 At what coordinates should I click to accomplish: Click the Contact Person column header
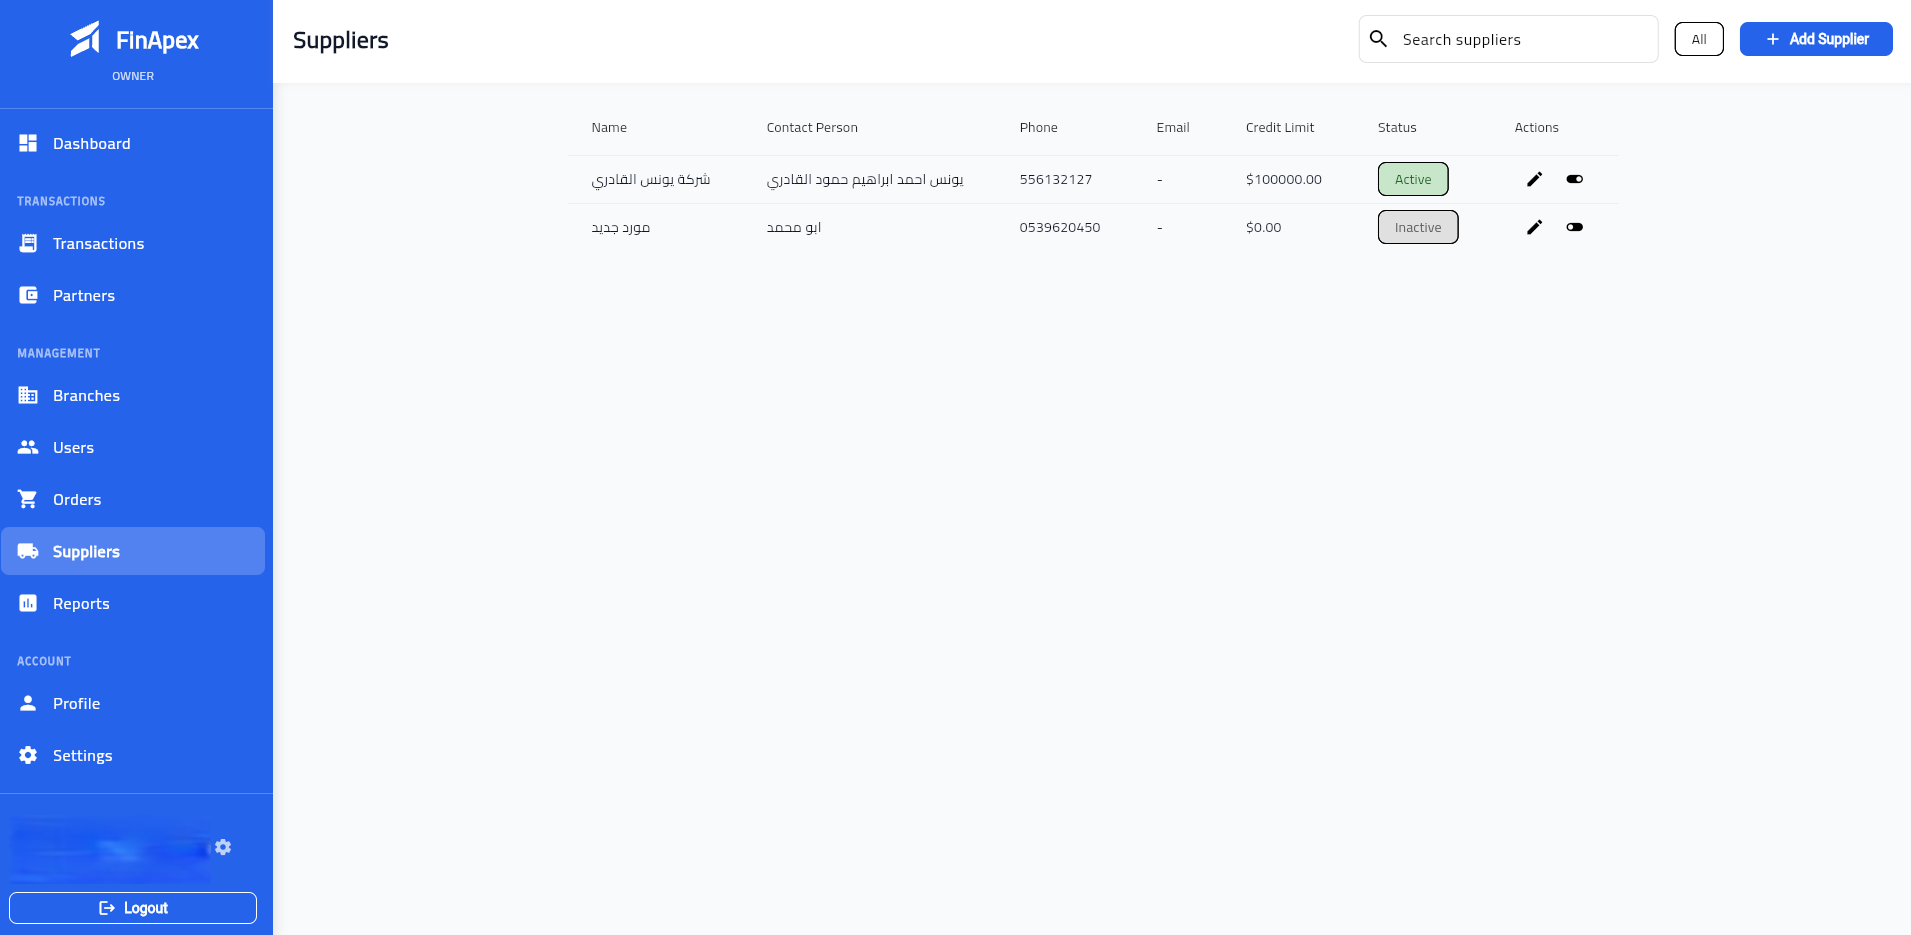click(x=812, y=127)
